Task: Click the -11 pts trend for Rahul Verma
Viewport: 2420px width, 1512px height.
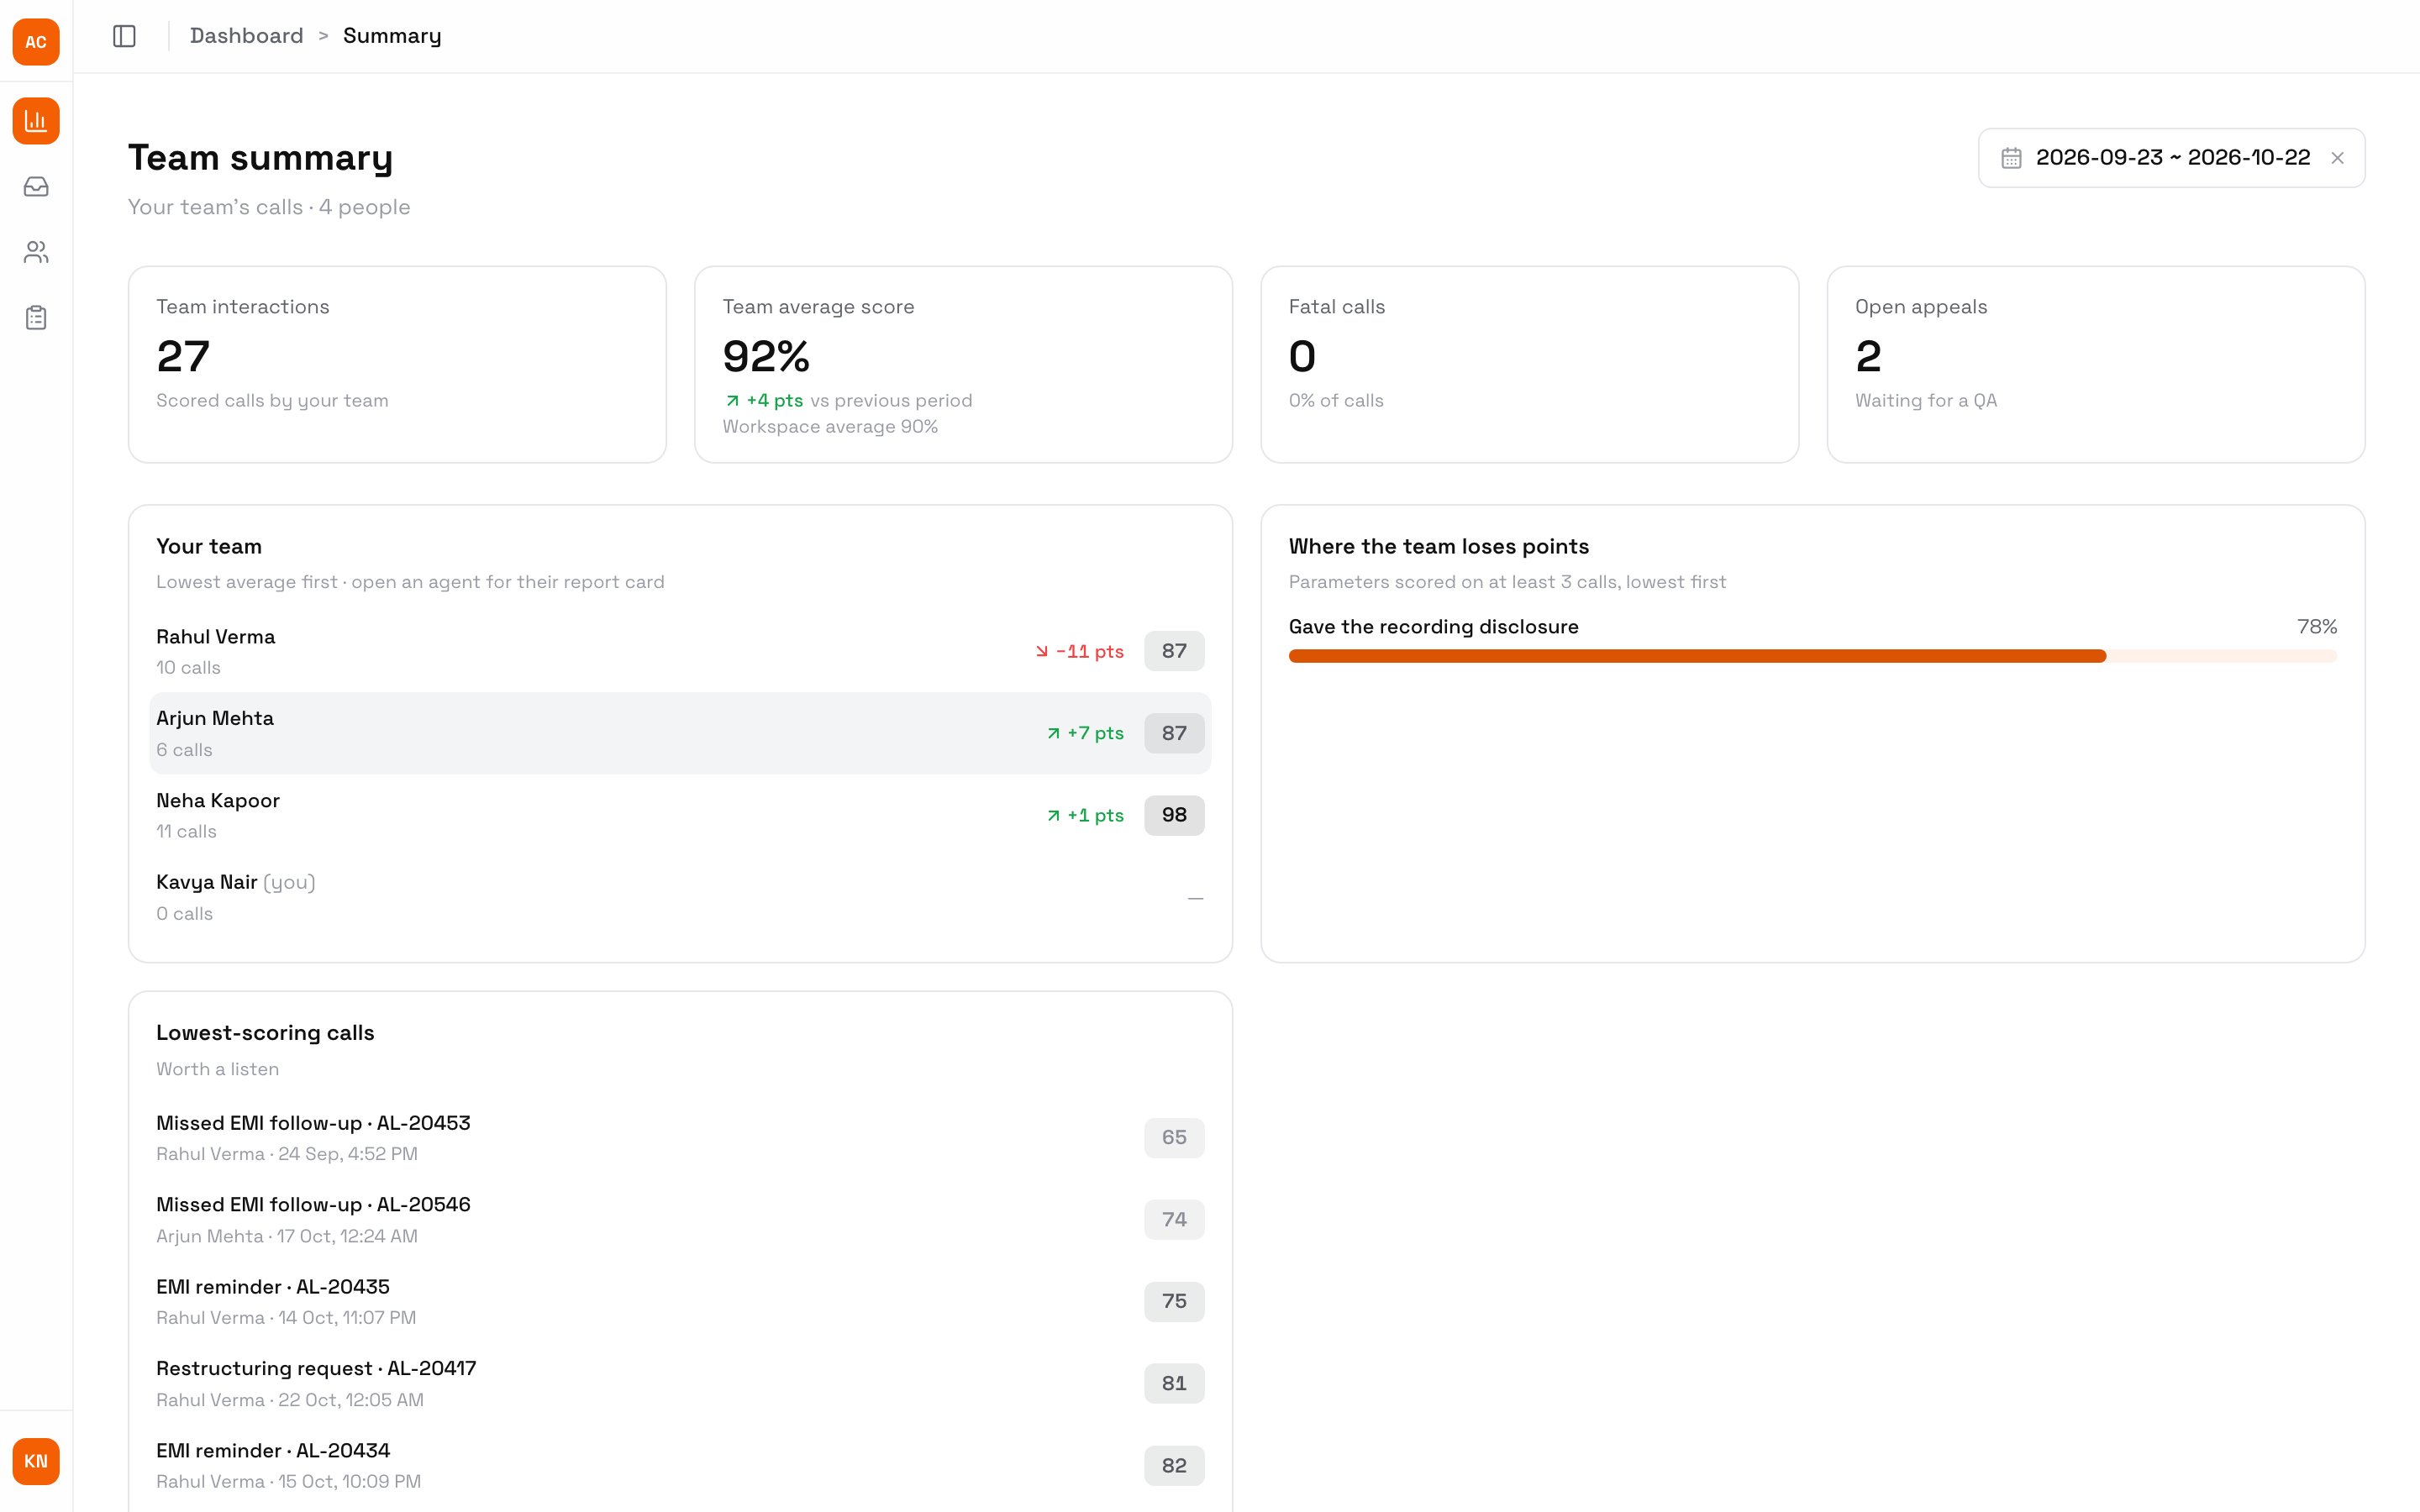Action: click(x=1079, y=652)
